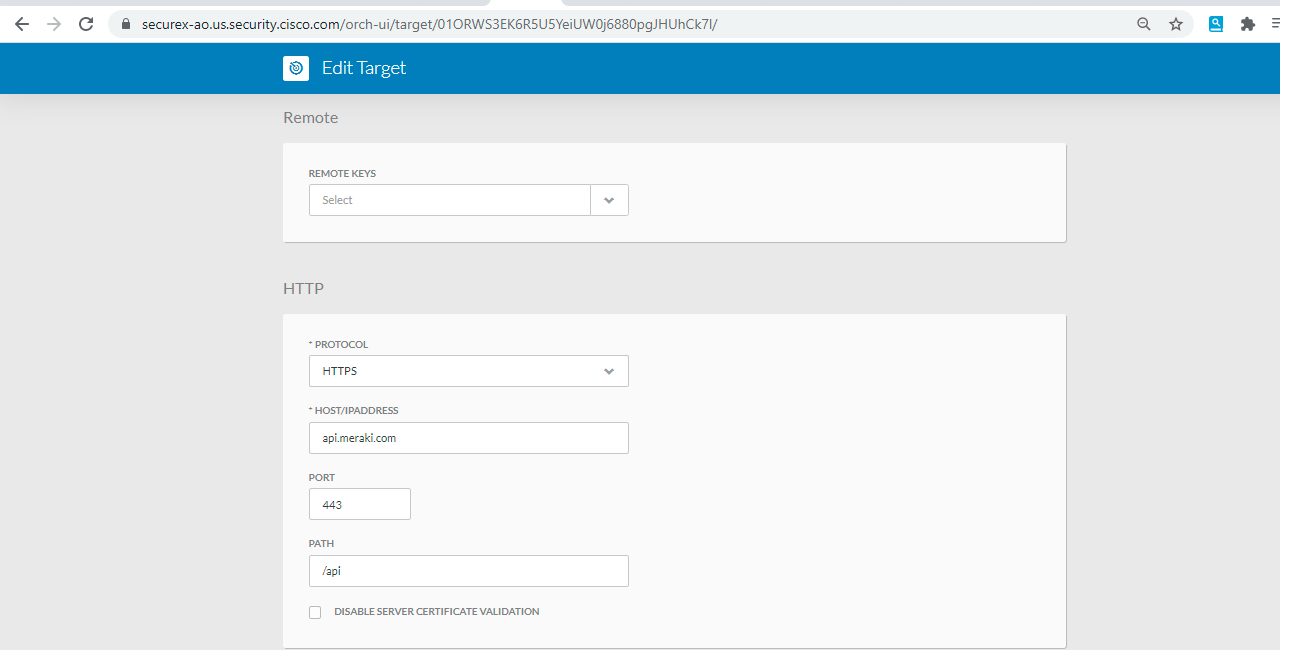Image resolution: width=1292 pixels, height=656 pixels.
Task: Click the PORT field label
Action: click(x=322, y=478)
